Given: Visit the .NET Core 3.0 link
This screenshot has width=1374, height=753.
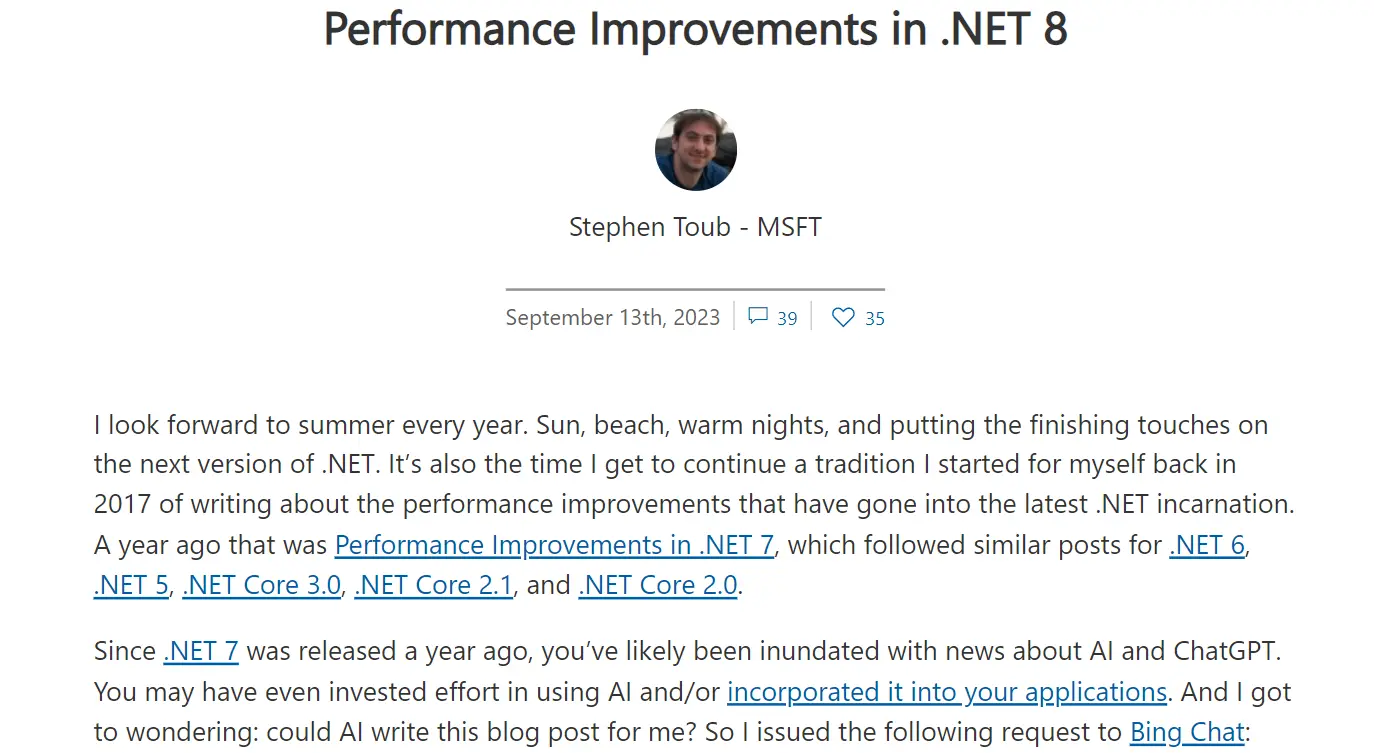Looking at the screenshot, I should coord(262,585).
